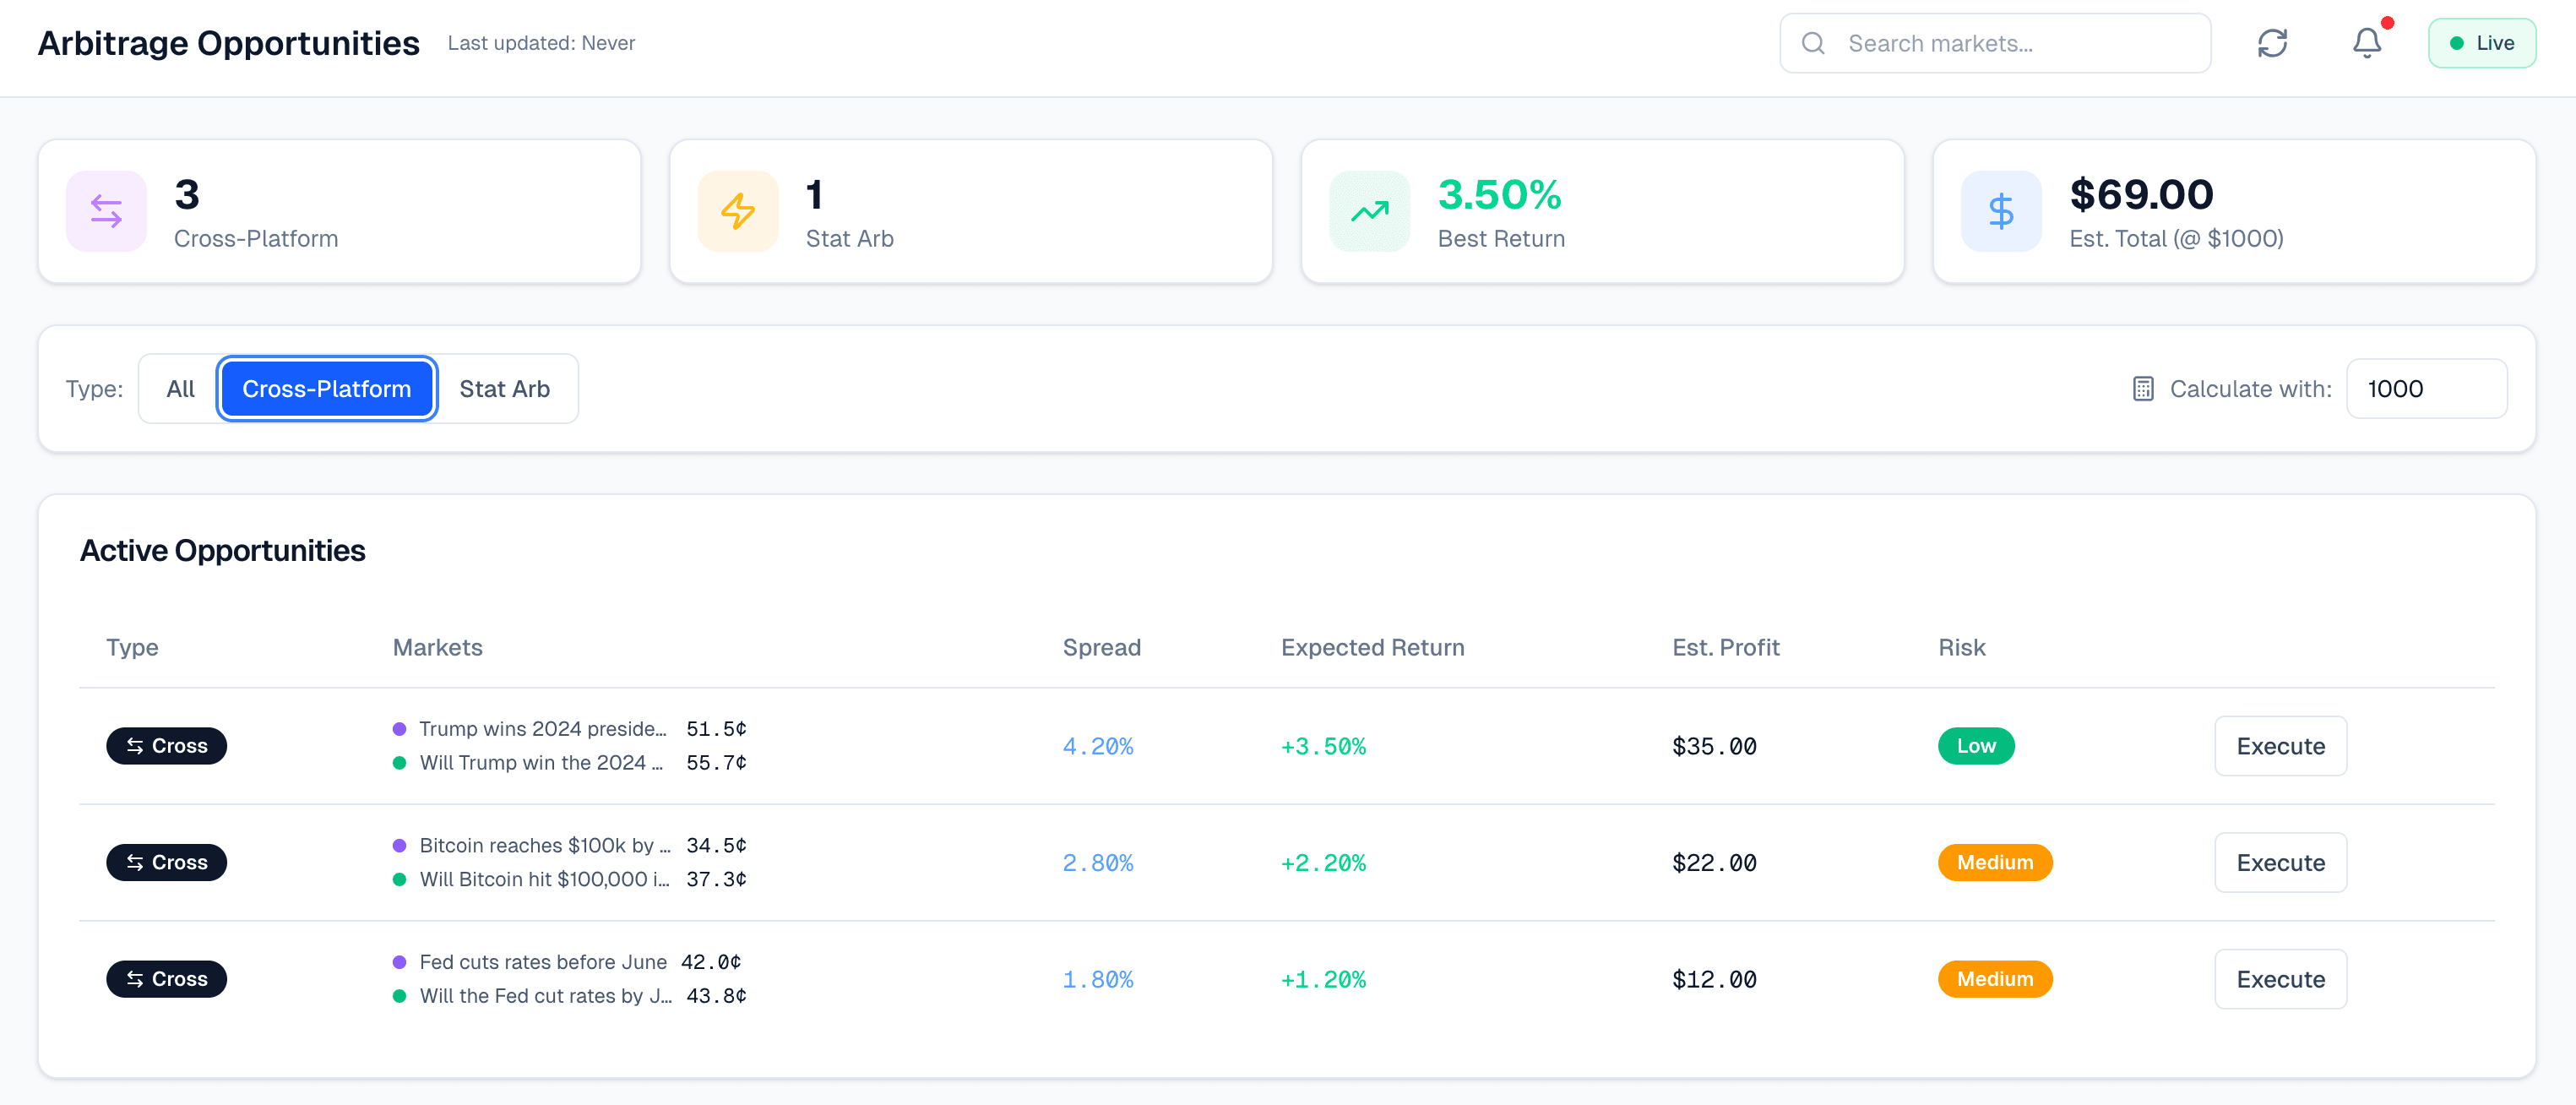Click the refresh data icon in the header
Screen dimensions: 2576x1105
coord(2272,43)
